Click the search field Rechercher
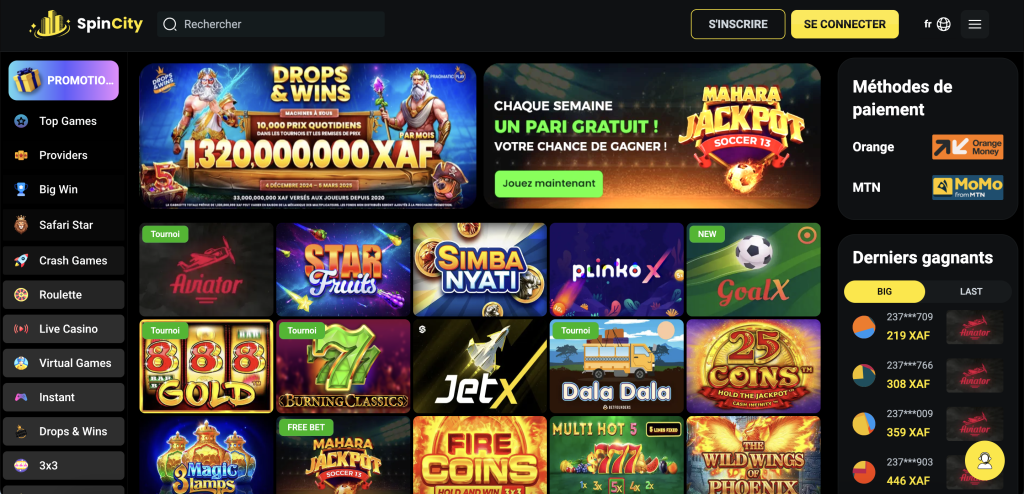 271,24
